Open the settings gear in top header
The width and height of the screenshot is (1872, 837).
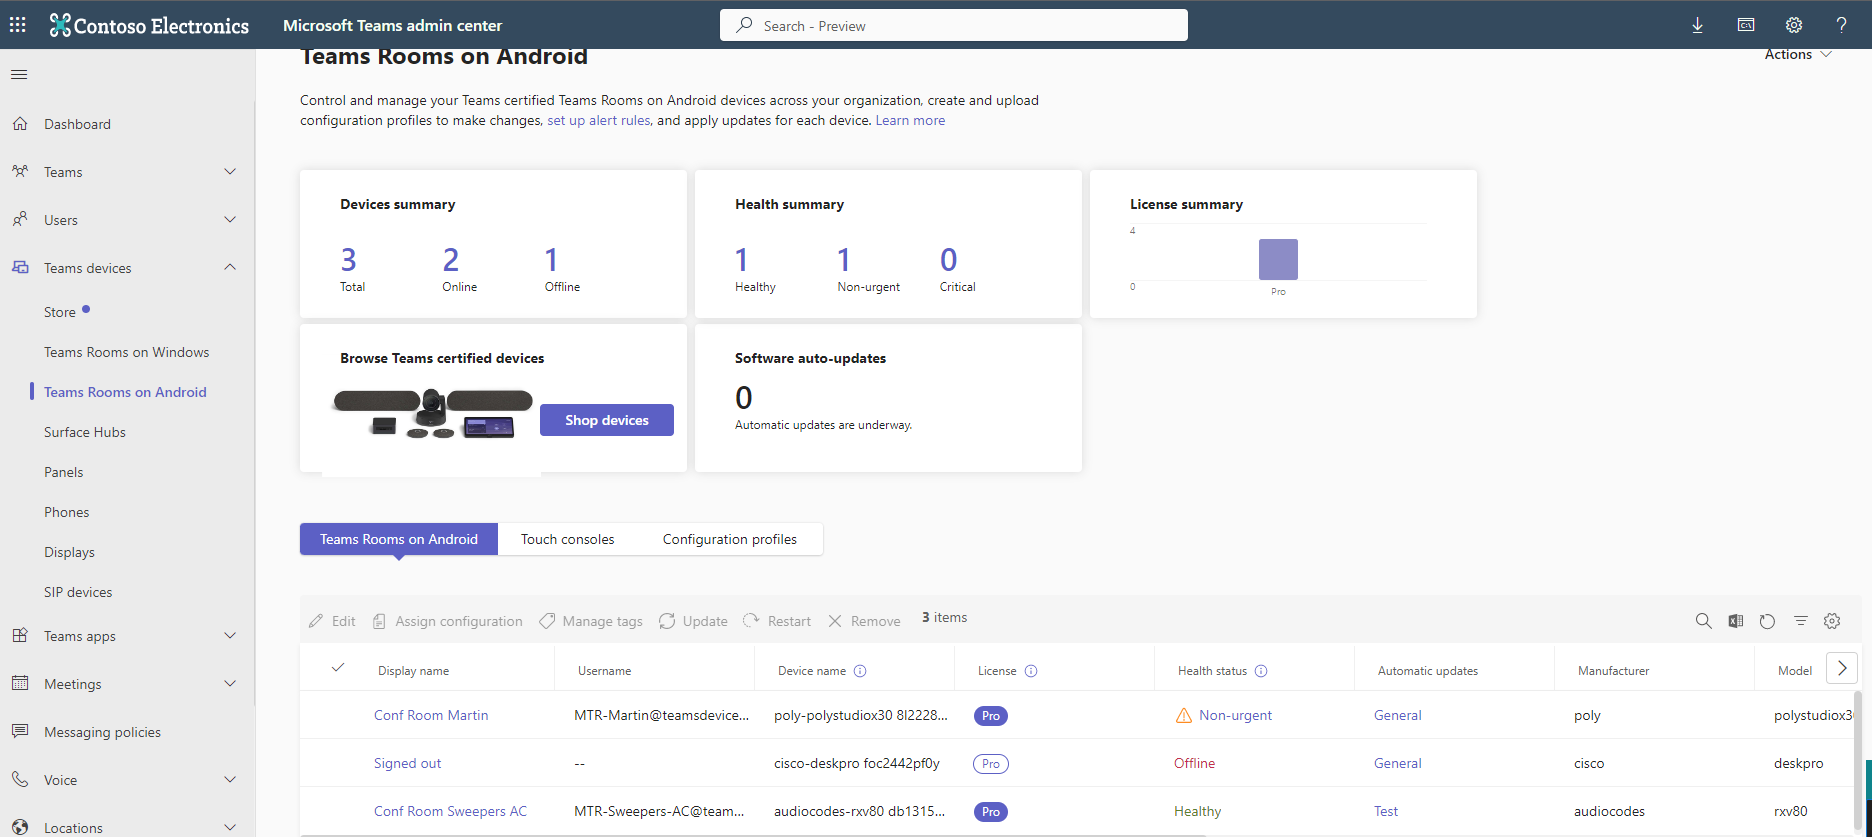[1794, 25]
